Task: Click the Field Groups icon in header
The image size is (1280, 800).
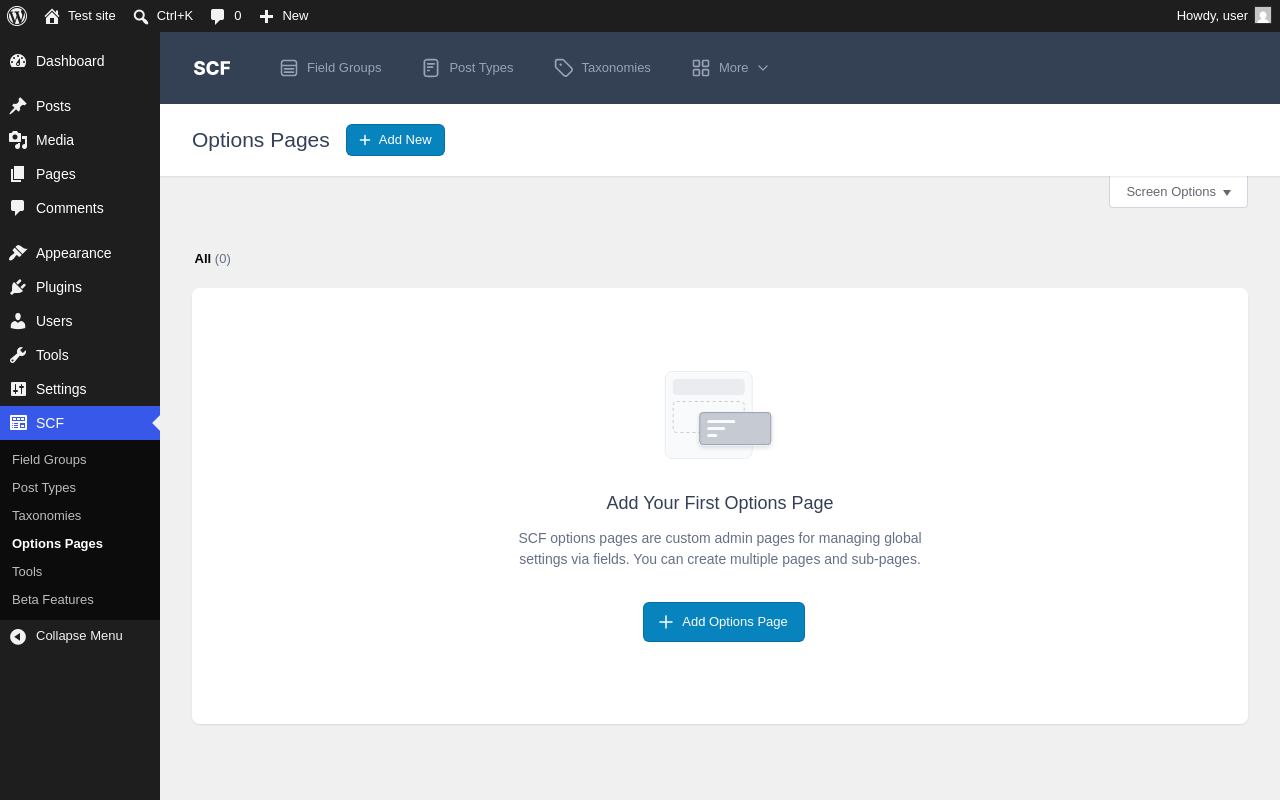Action: pyautogui.click(x=289, y=68)
